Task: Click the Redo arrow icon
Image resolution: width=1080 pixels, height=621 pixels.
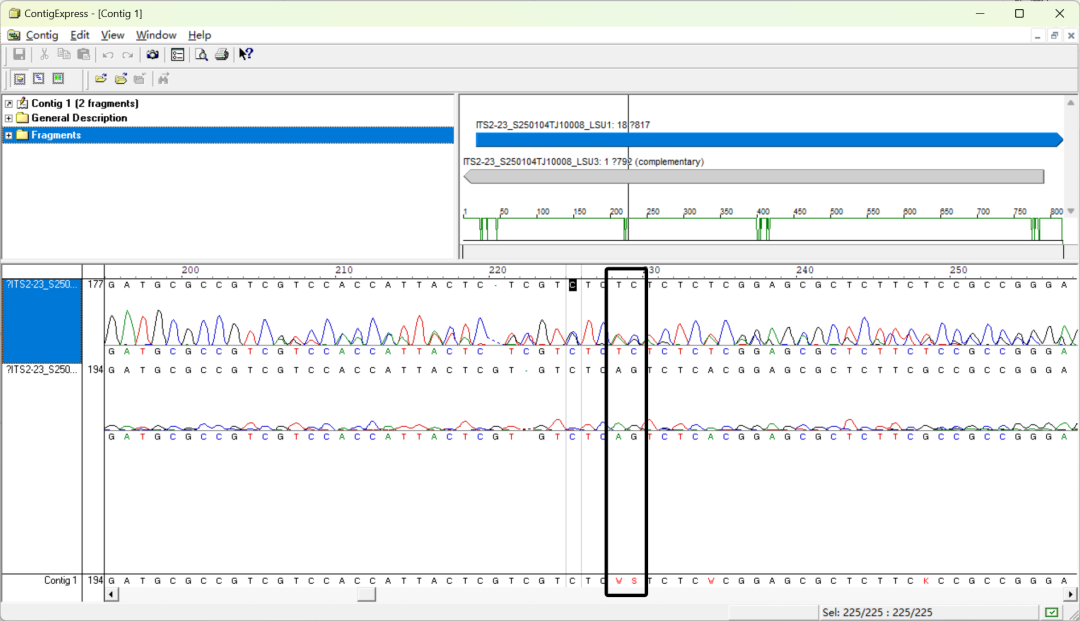Action: click(x=127, y=54)
